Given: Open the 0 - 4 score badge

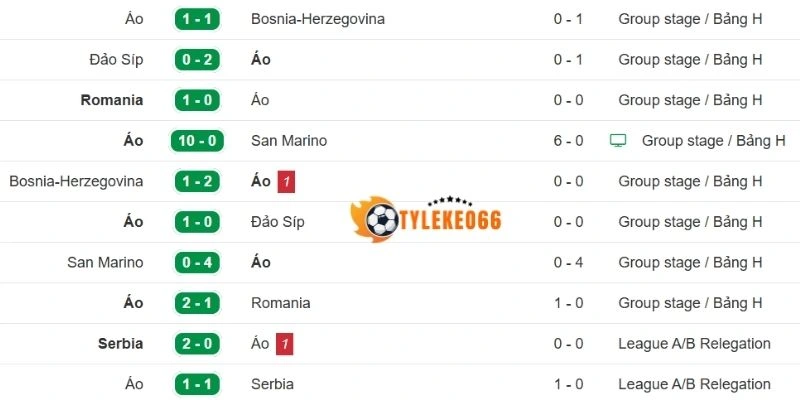Looking at the screenshot, I should [x=199, y=263].
